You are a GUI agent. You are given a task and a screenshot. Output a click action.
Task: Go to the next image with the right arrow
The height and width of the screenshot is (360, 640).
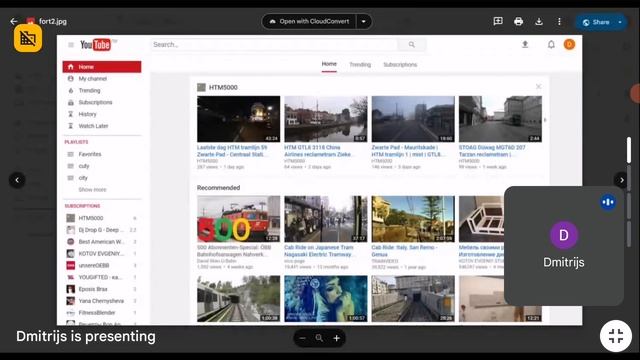tap(622, 180)
